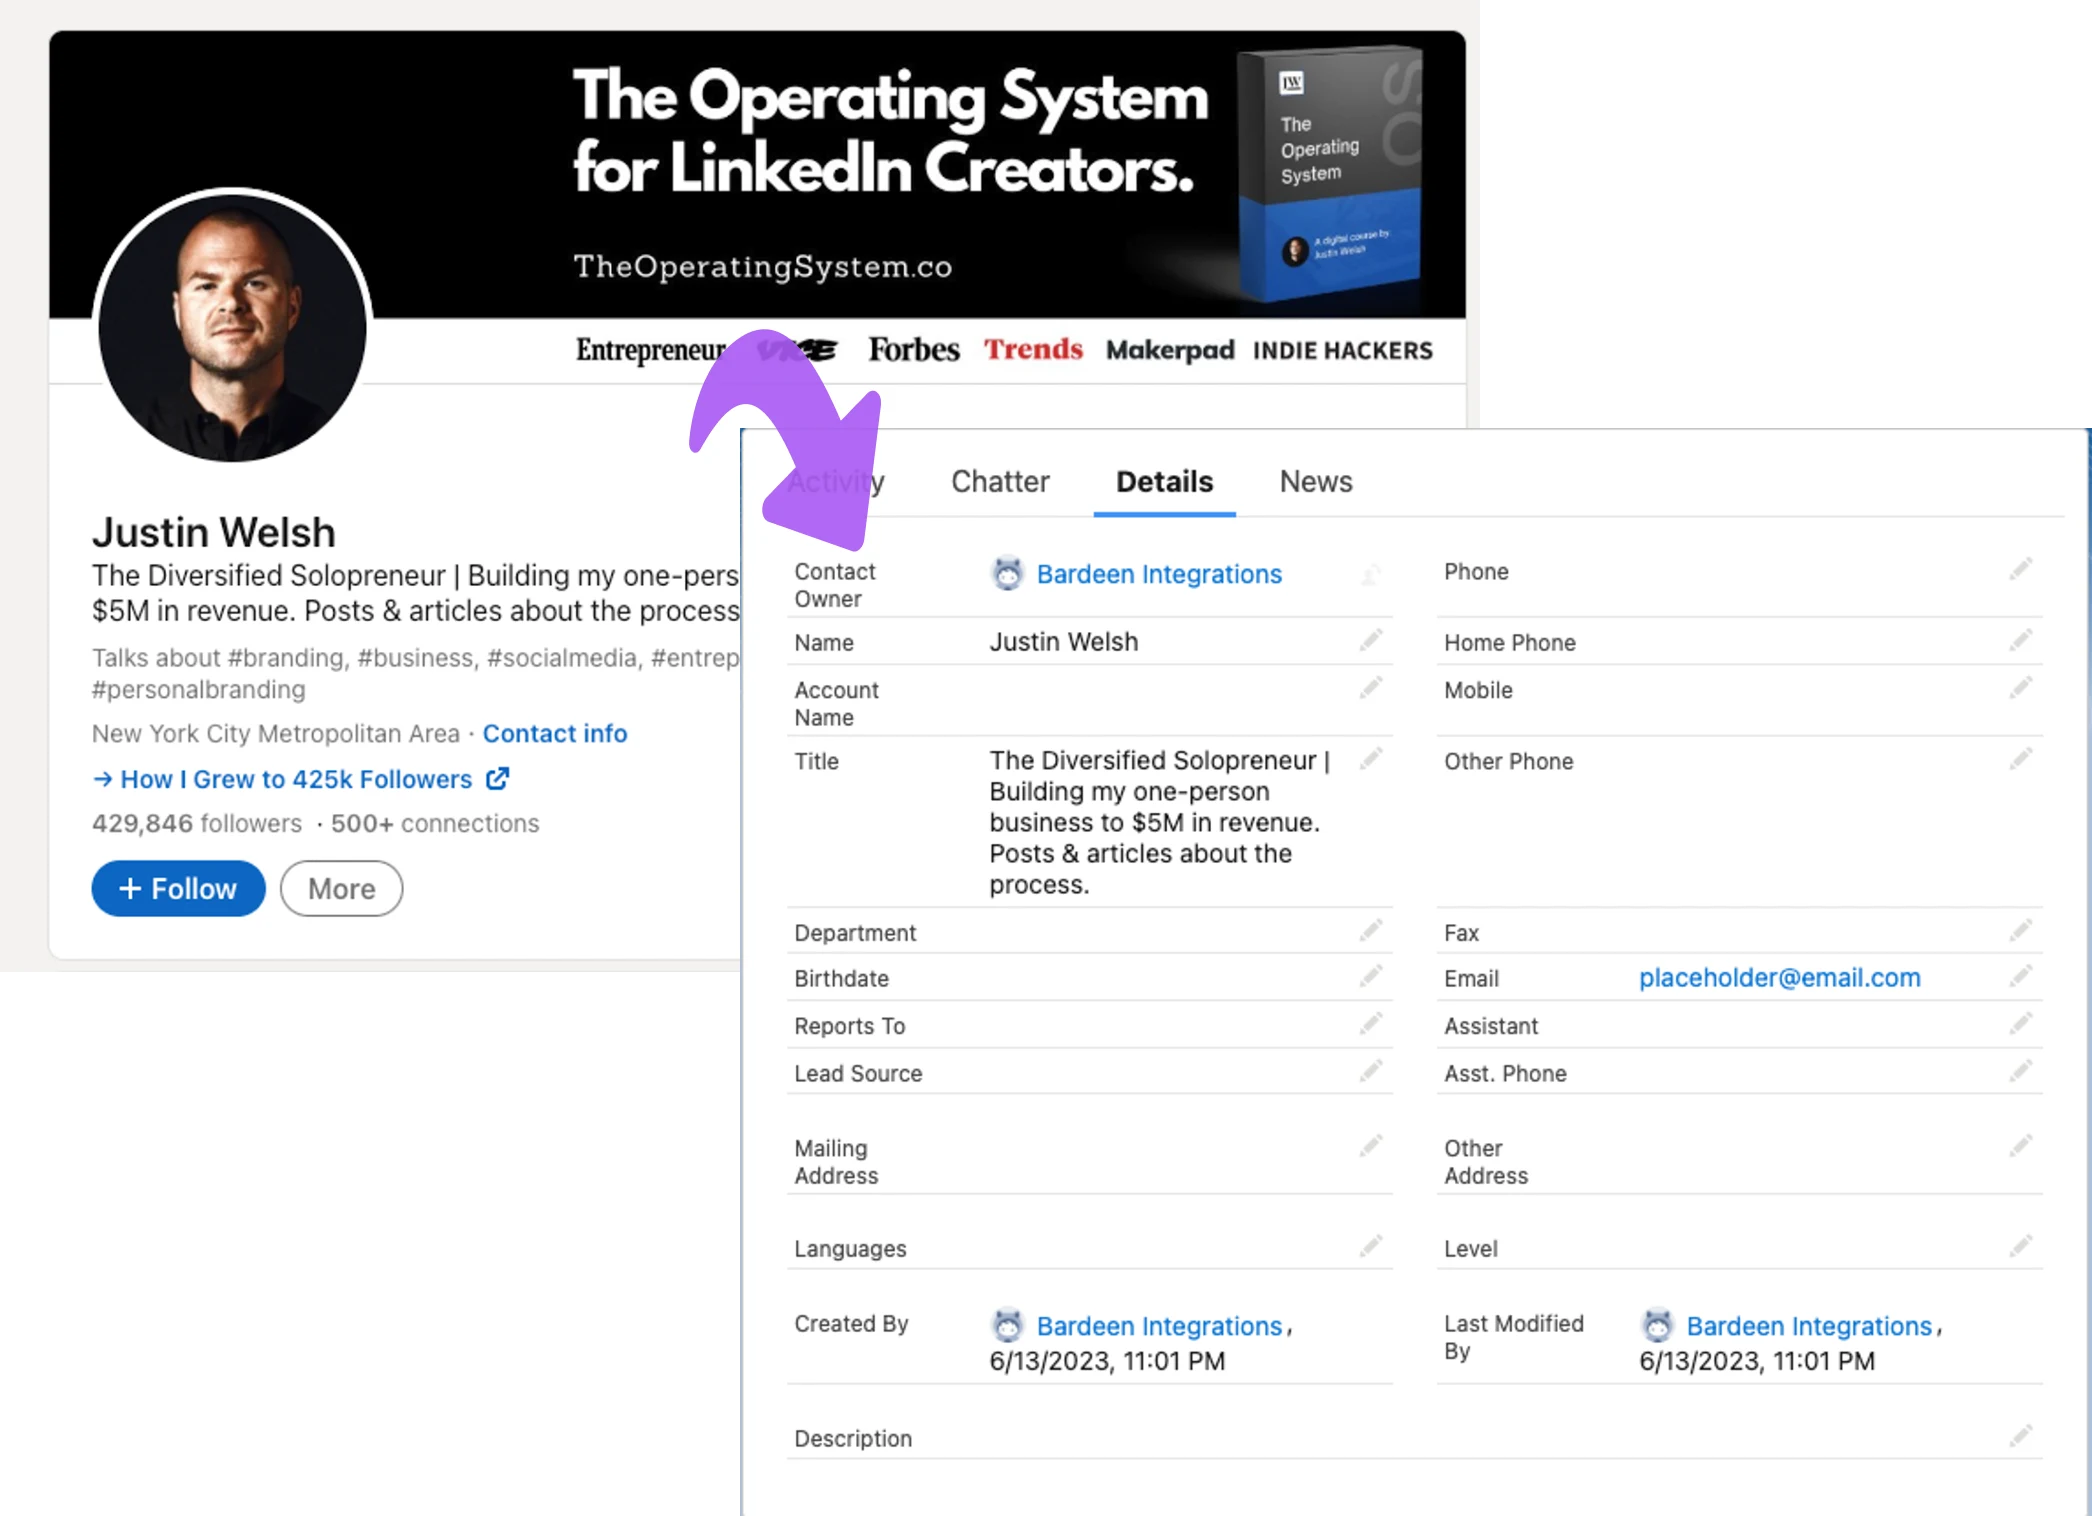This screenshot has width=2092, height=1516.
Task: Open Bardeen Integrations Created By link
Action: 1159,1326
